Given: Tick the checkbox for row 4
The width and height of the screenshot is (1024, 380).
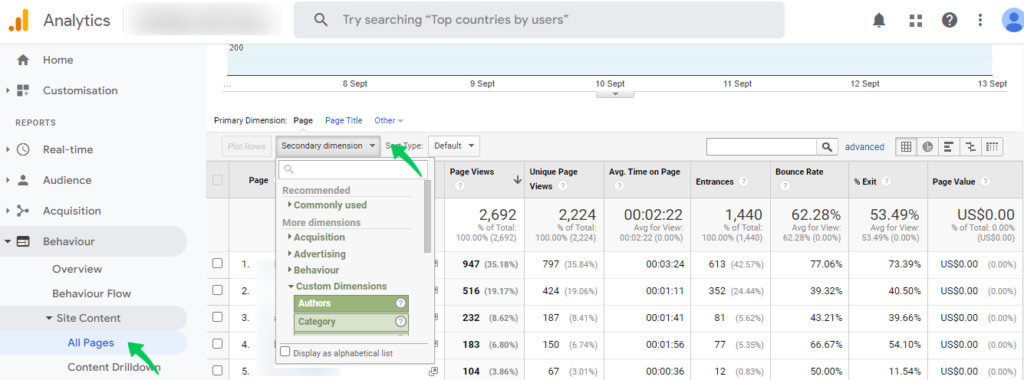Looking at the screenshot, I should 217,343.
